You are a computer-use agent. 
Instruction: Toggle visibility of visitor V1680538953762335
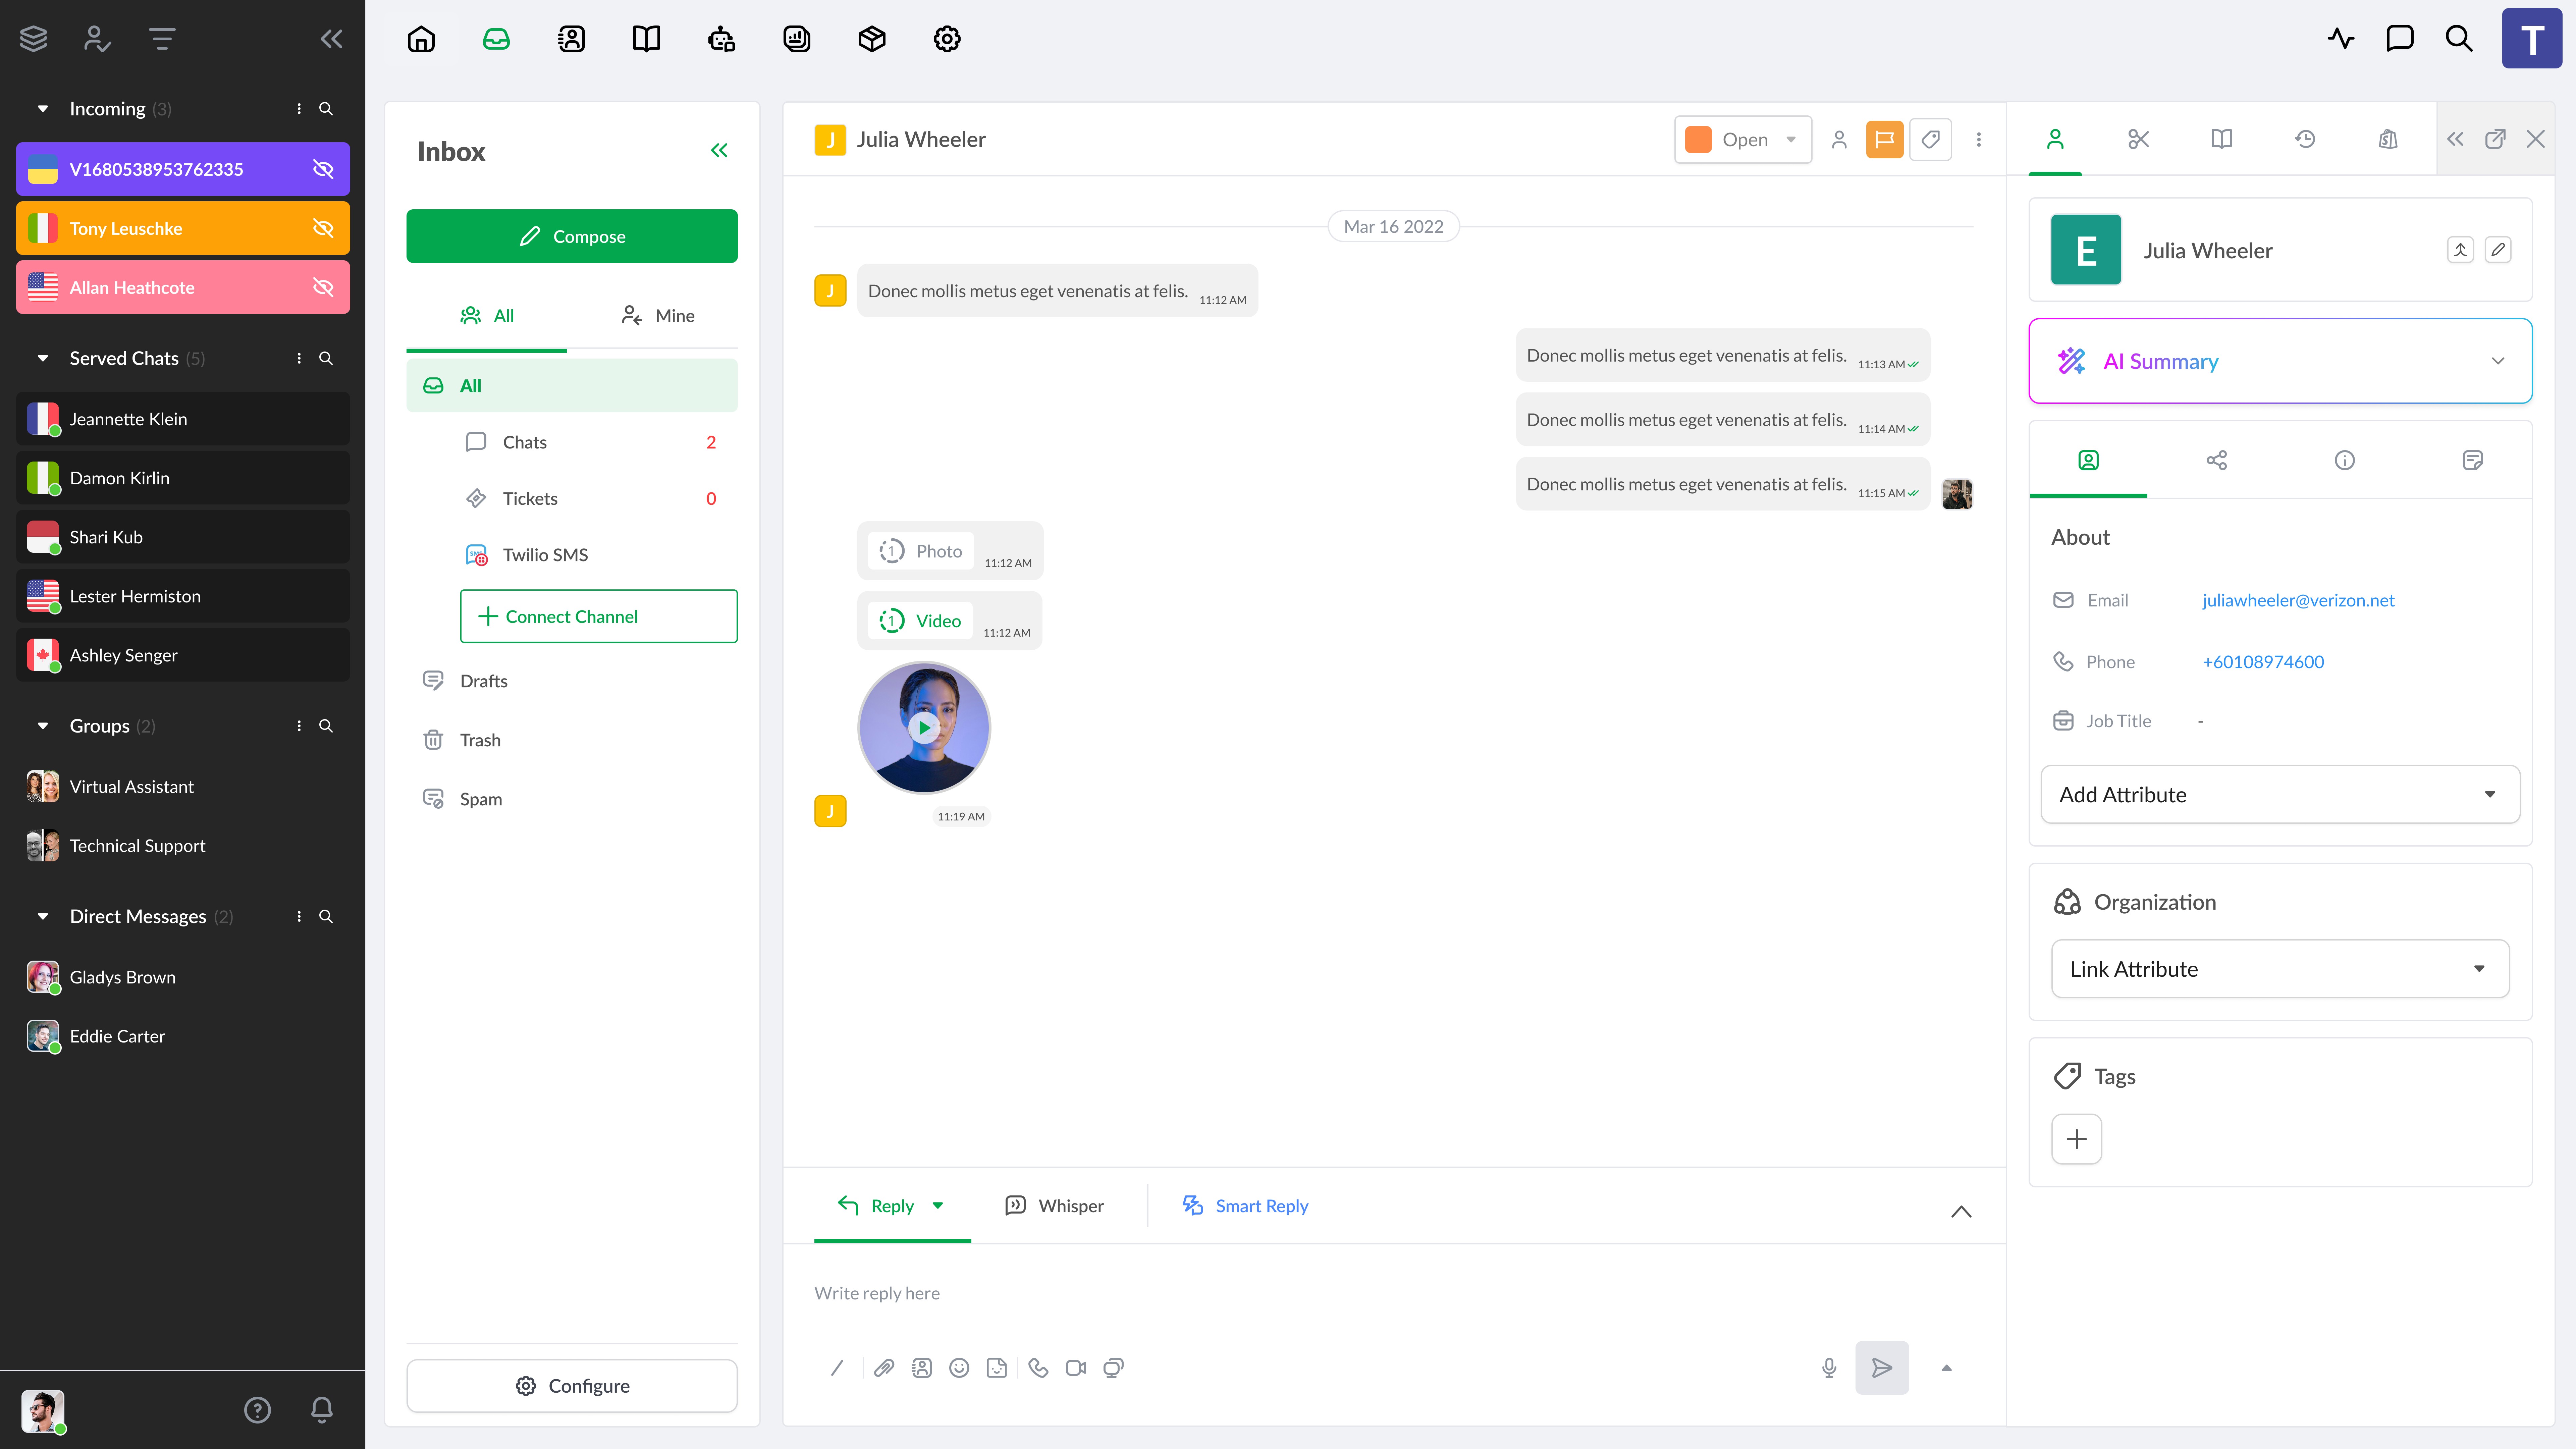point(323,169)
